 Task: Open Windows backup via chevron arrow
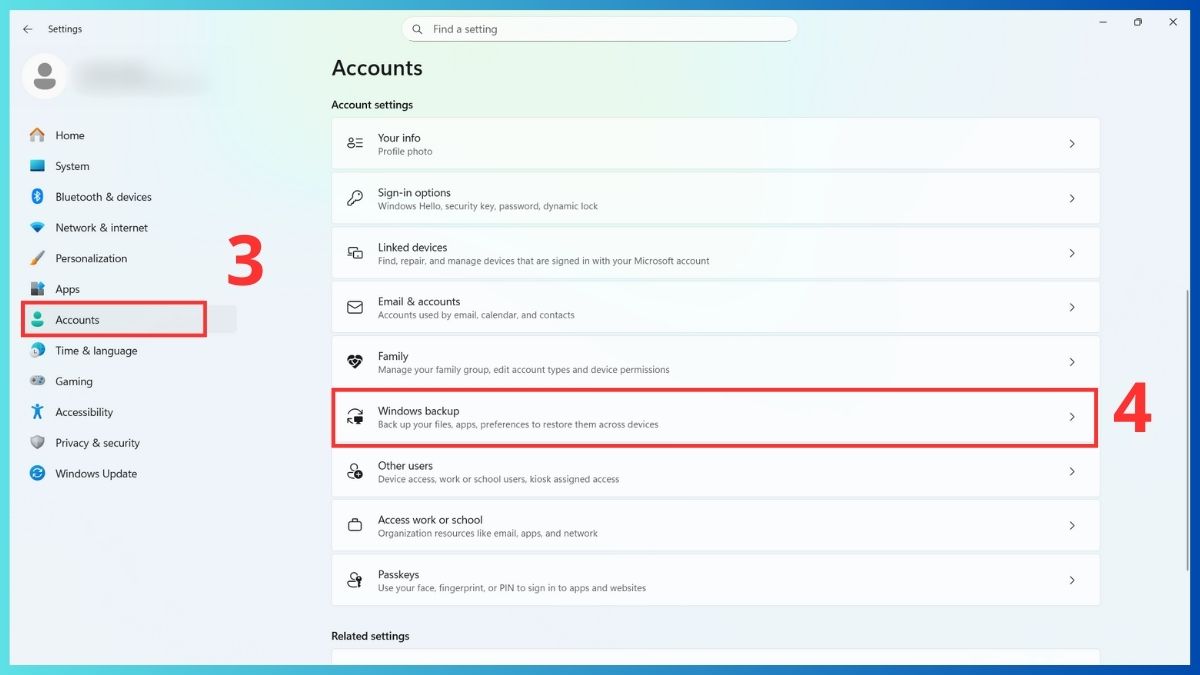coord(1072,417)
